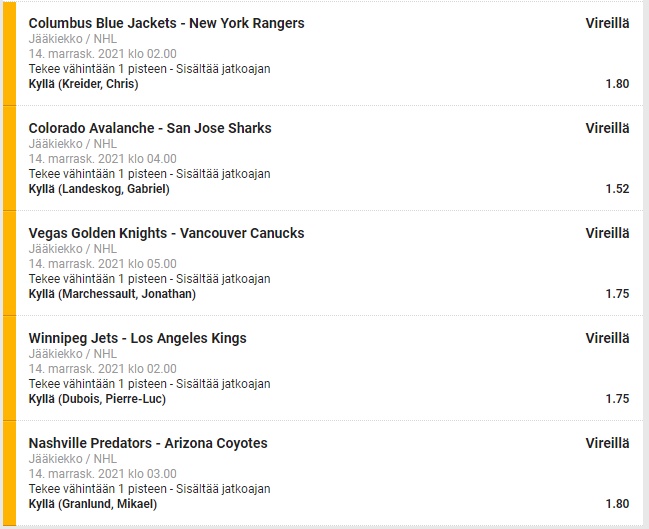649x529 pixels.
Task: Click Vireillä status of Columbus Blue Jackets bet
Action: (607, 23)
